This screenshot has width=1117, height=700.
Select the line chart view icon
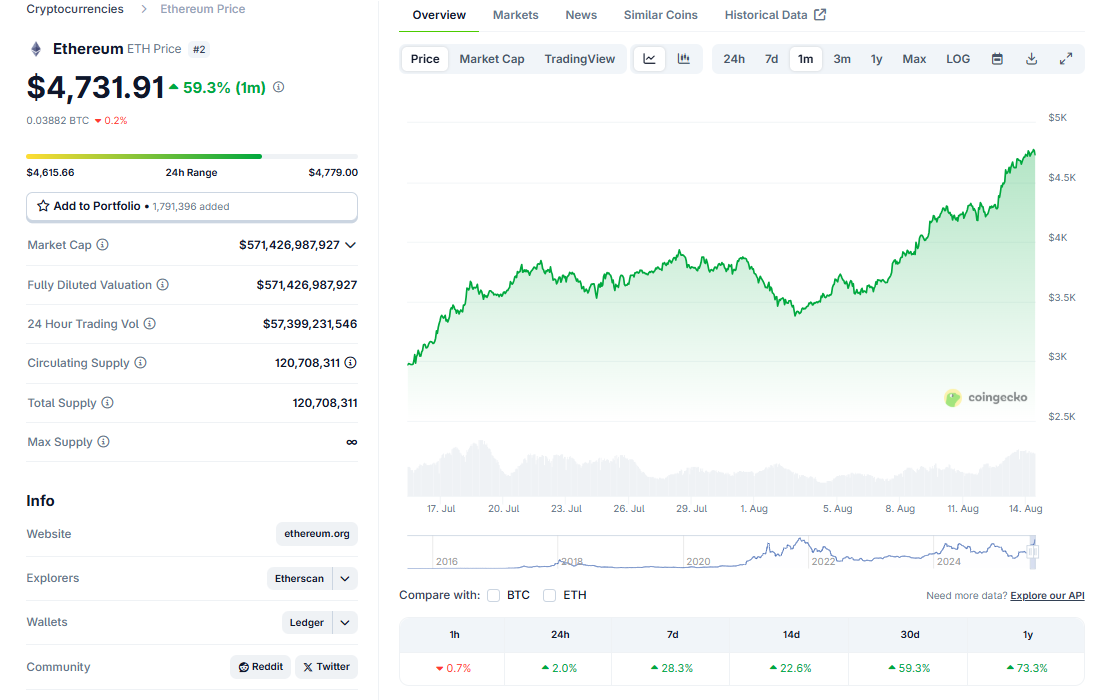649,59
